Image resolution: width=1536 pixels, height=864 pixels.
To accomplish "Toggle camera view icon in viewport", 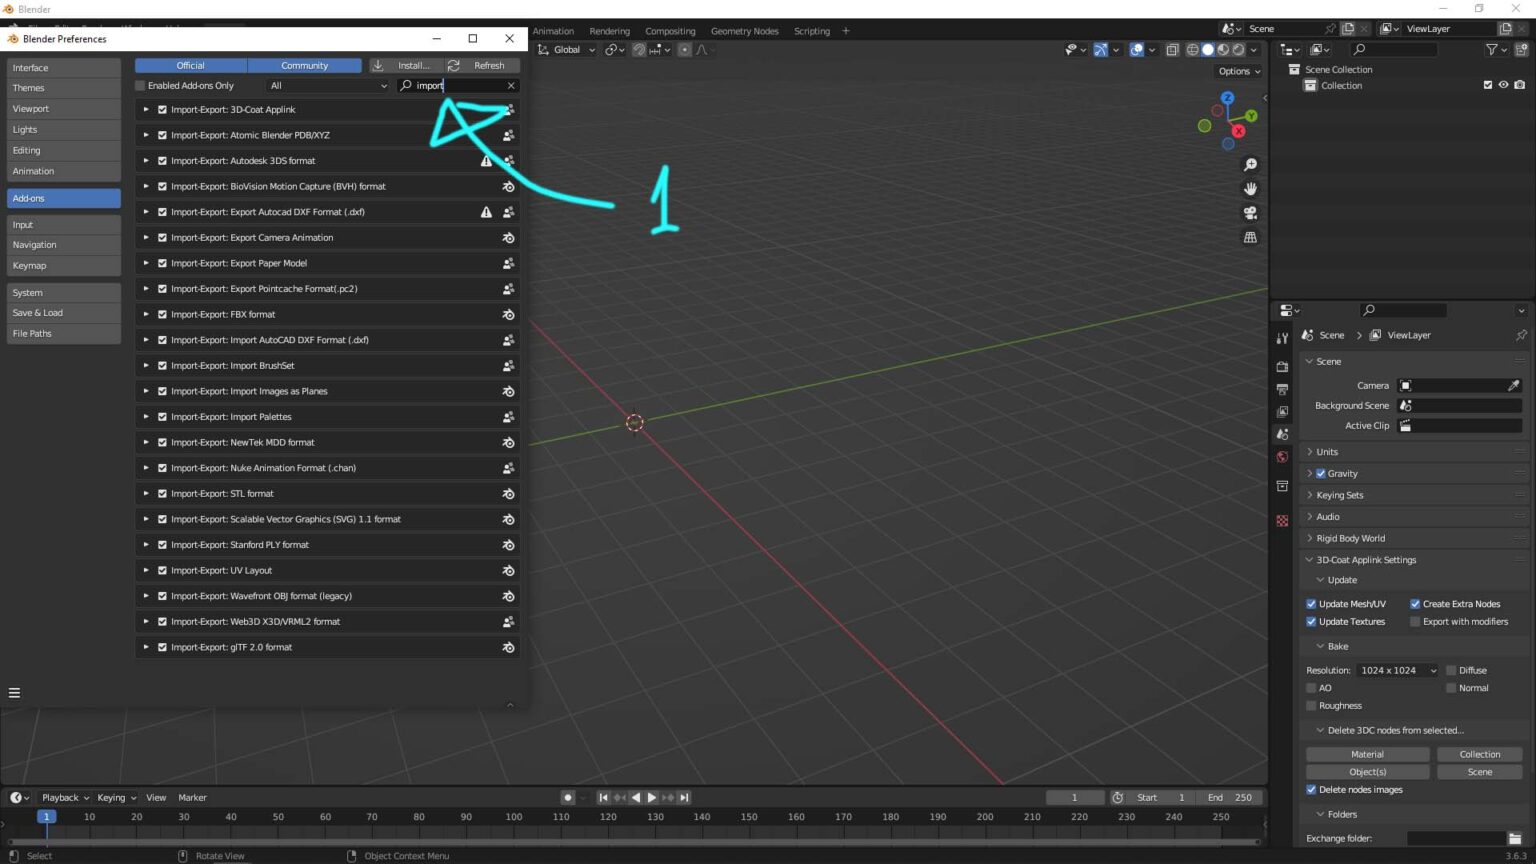I will [x=1250, y=213].
